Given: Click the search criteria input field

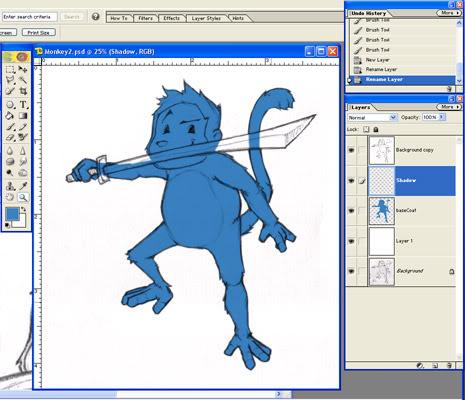Looking at the screenshot, I should click(29, 17).
